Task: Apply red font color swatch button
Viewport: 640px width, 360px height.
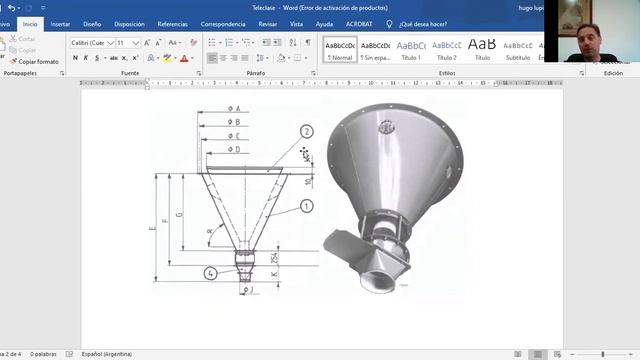Action: [x=184, y=58]
